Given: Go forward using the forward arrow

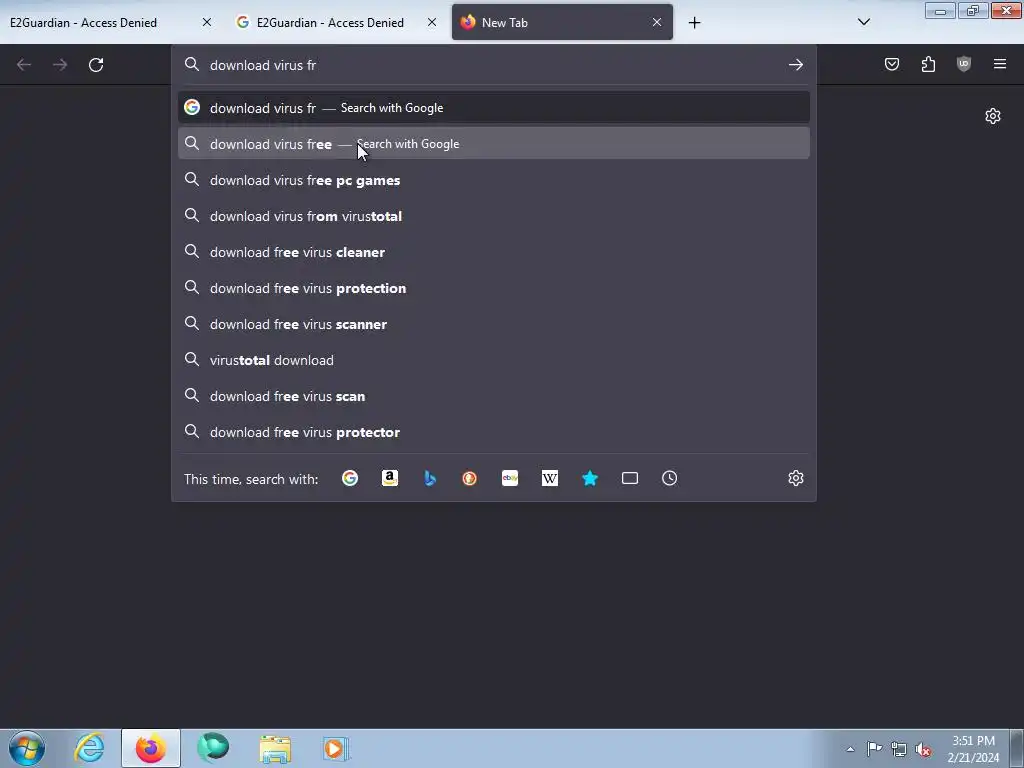Looking at the screenshot, I should click(x=60, y=65).
